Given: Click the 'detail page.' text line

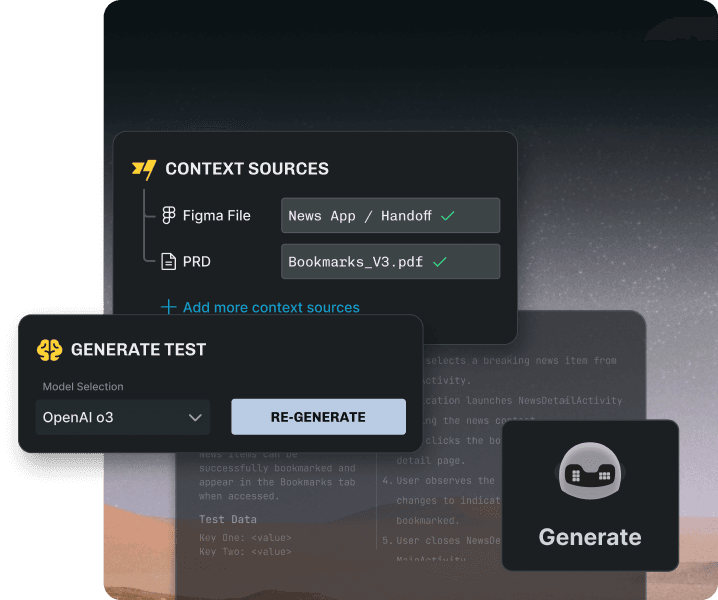Looking at the screenshot, I should coord(430,461).
